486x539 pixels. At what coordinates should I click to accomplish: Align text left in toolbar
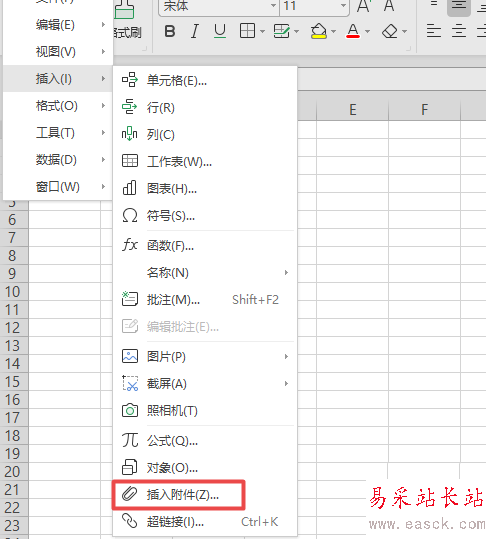(x=434, y=31)
